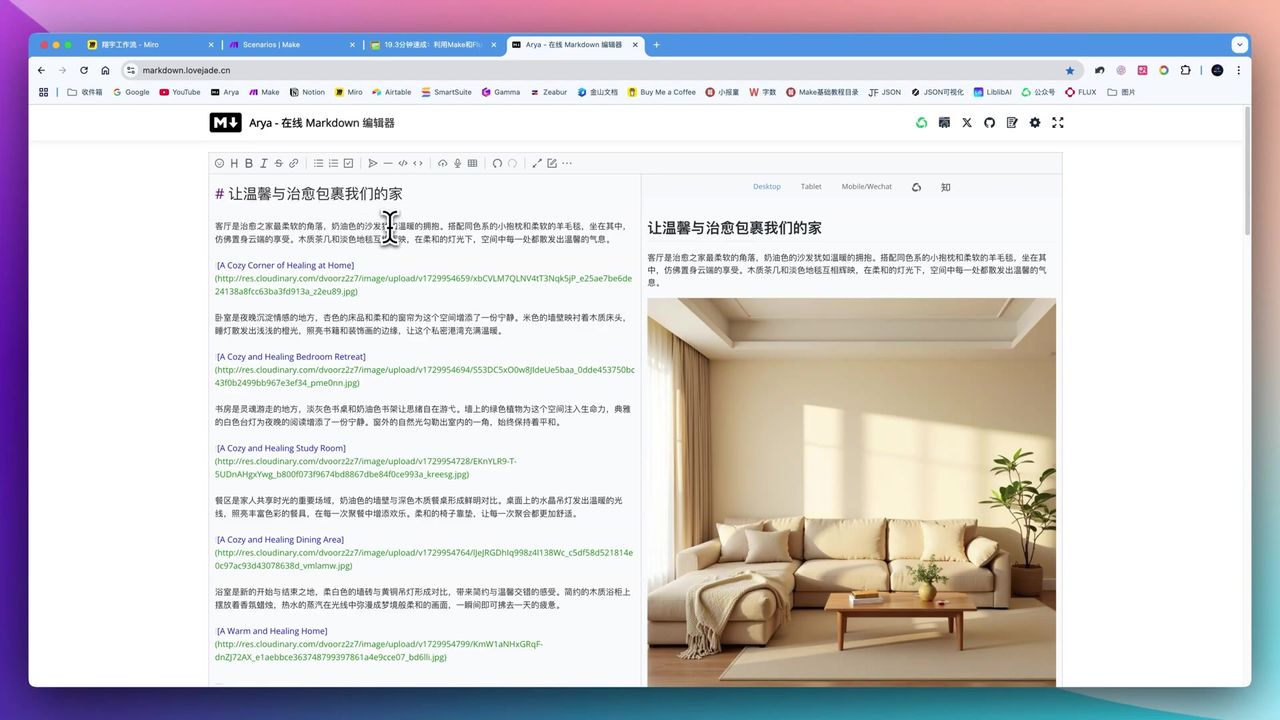
Task: Open the Notion bookmark in bookmarks bar
Action: coord(307,92)
